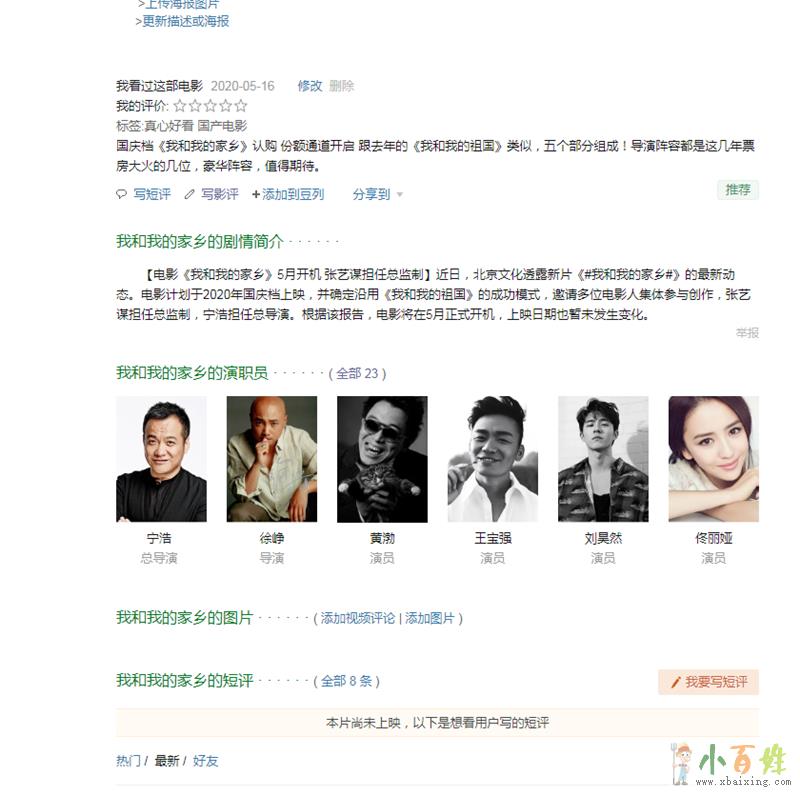This screenshot has width=800, height=795.
Task: Click the 推荐 button
Action: pos(738,190)
